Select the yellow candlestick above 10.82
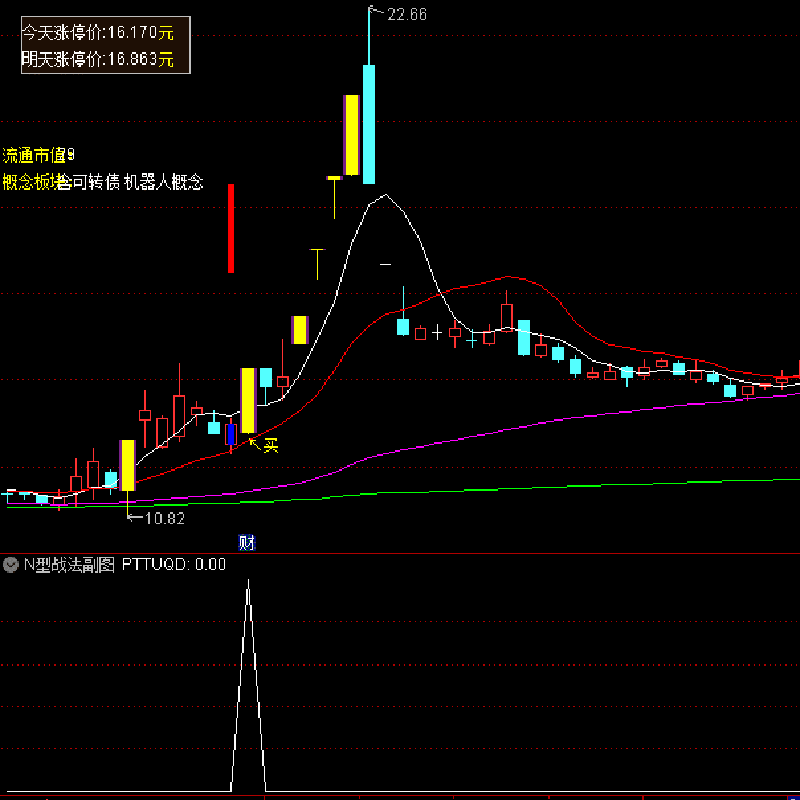The width and height of the screenshot is (800, 800). tap(127, 465)
